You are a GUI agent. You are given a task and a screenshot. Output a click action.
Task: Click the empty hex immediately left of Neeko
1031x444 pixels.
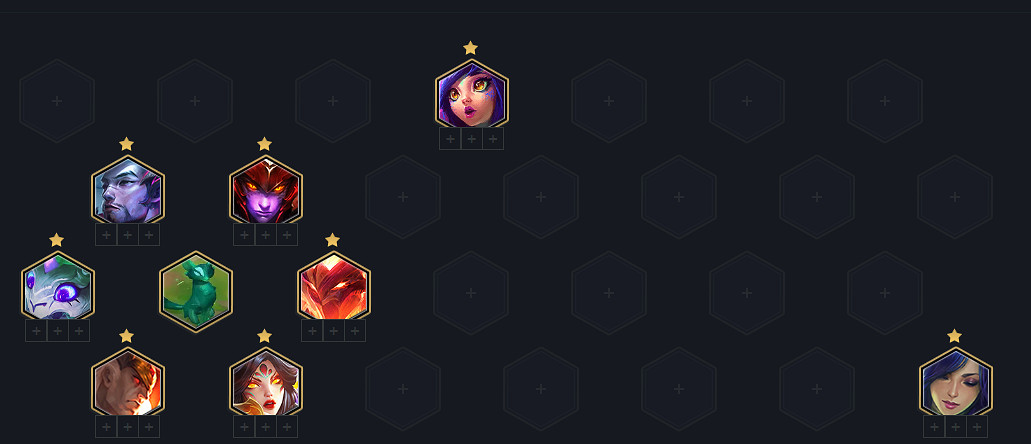click(333, 101)
